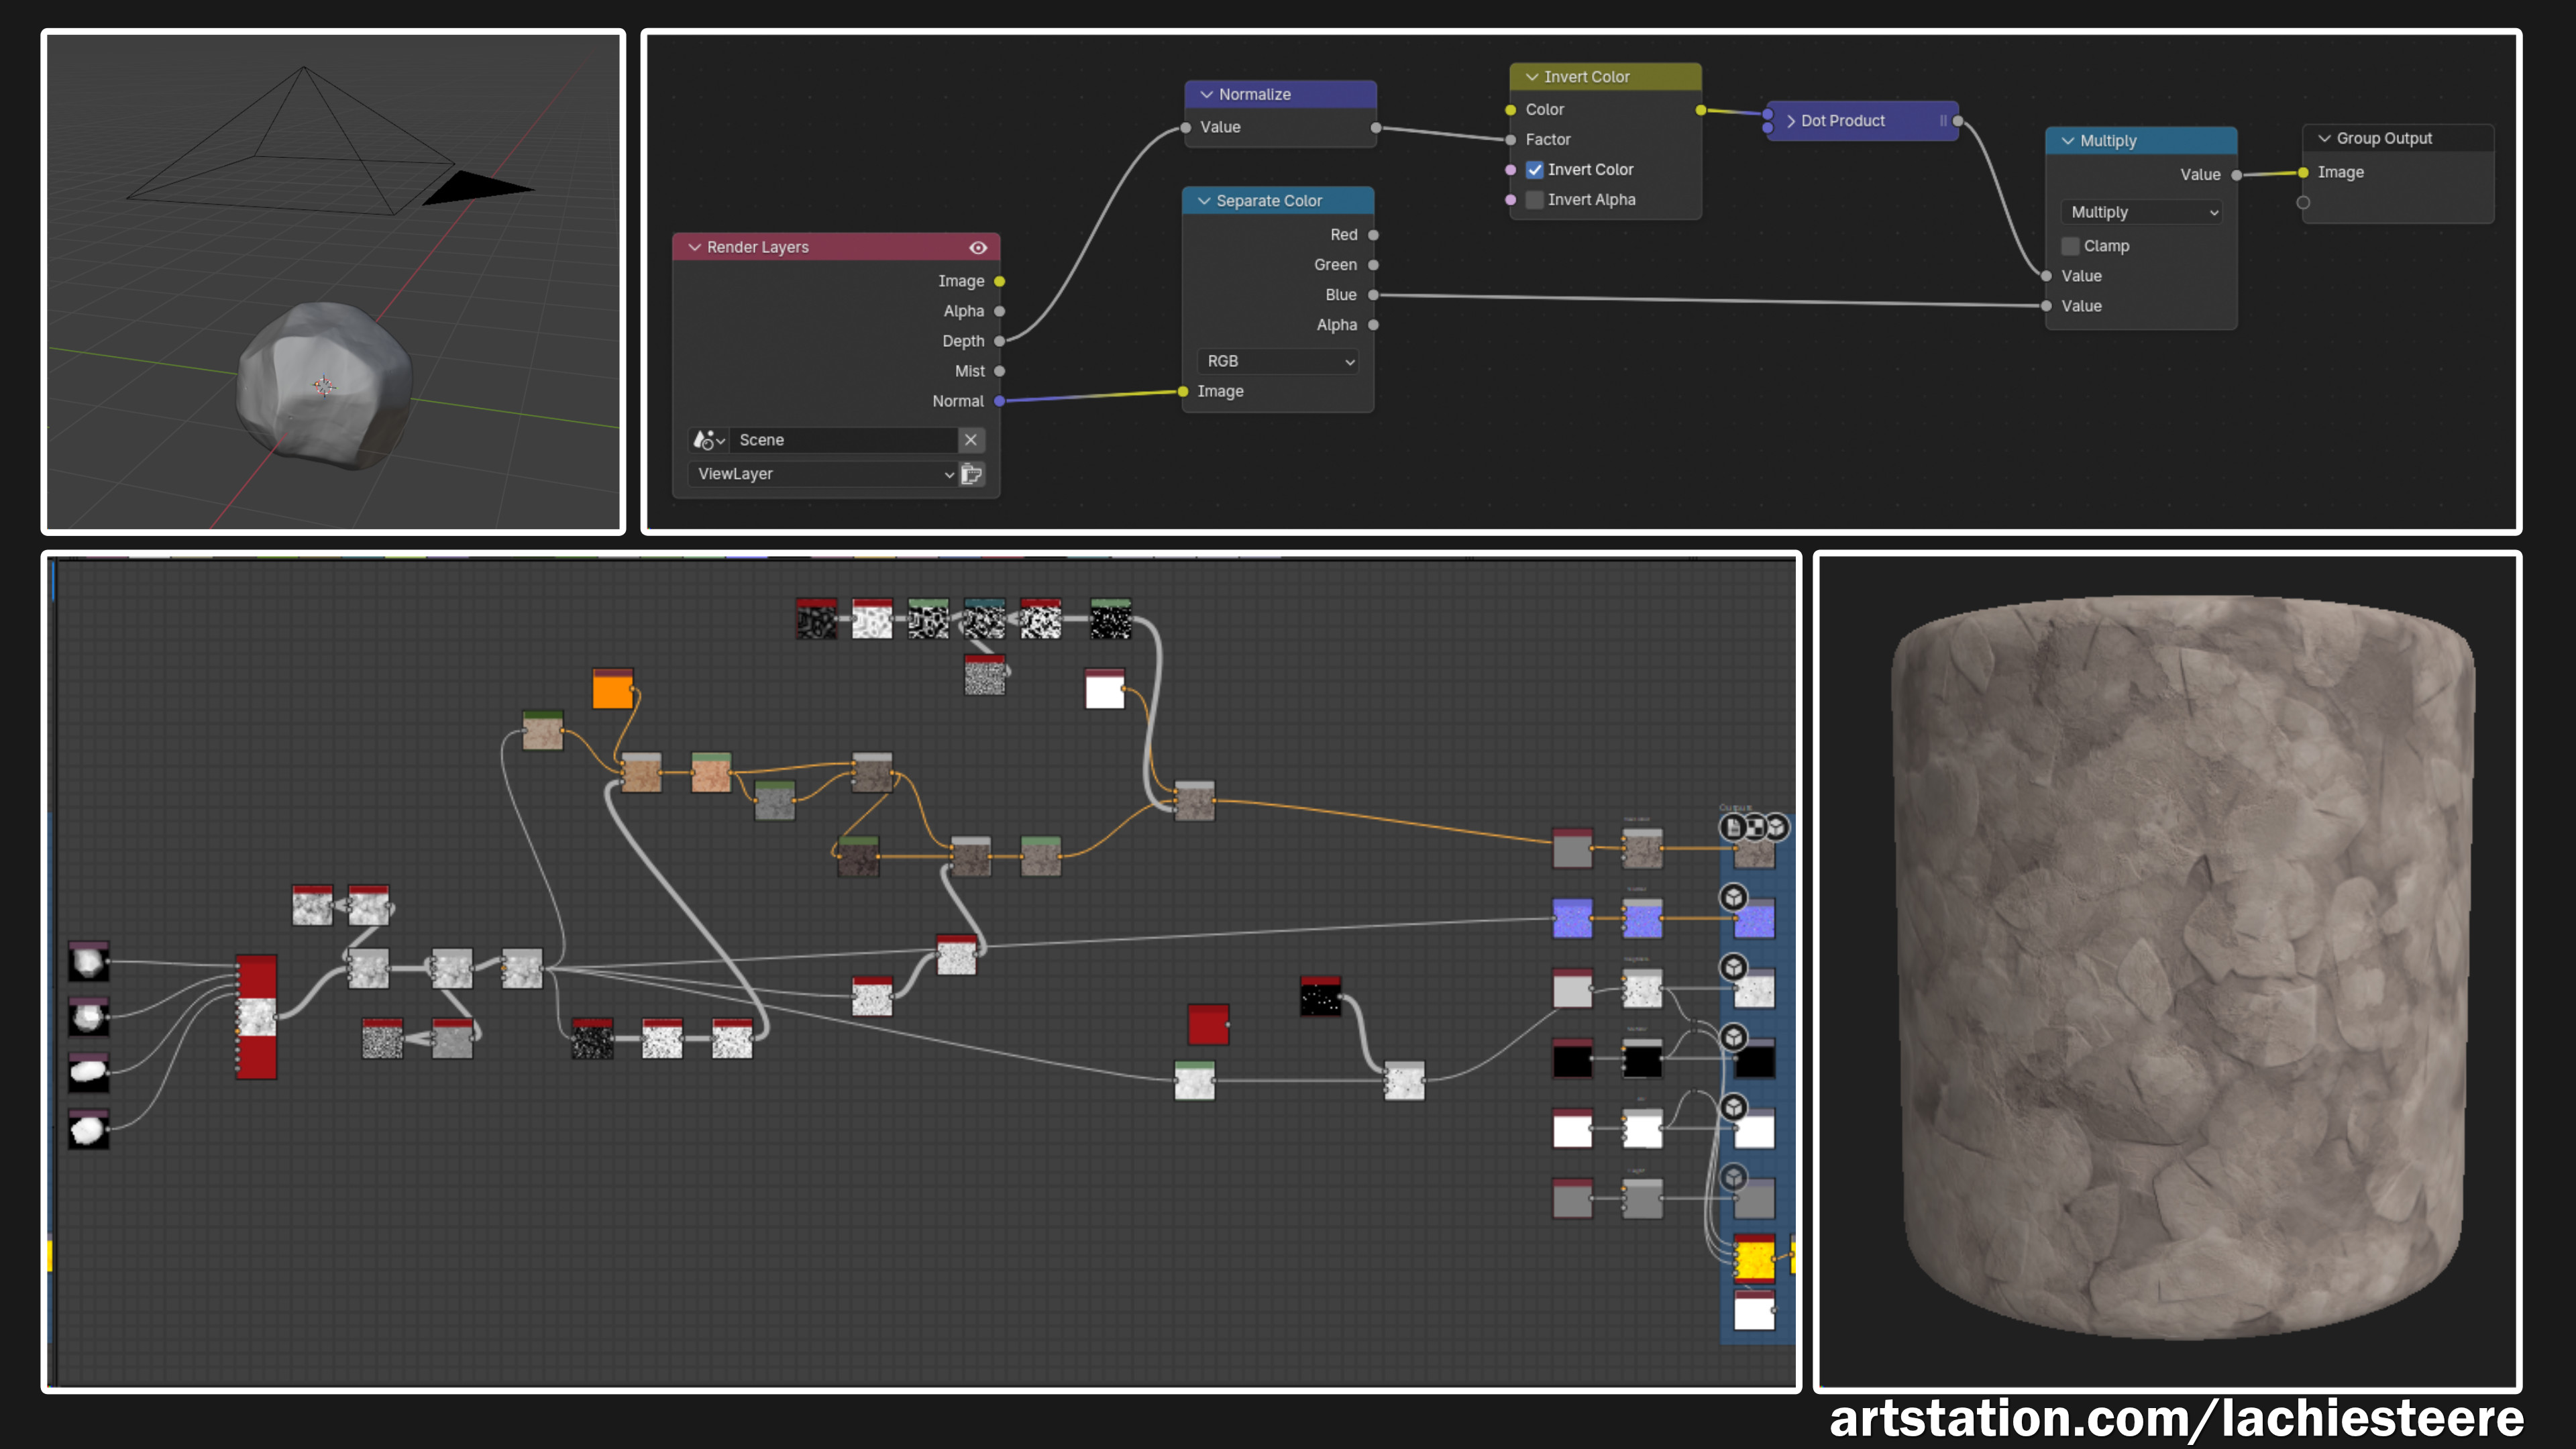Click the cube preview icon on the blue normal output

(1733, 897)
